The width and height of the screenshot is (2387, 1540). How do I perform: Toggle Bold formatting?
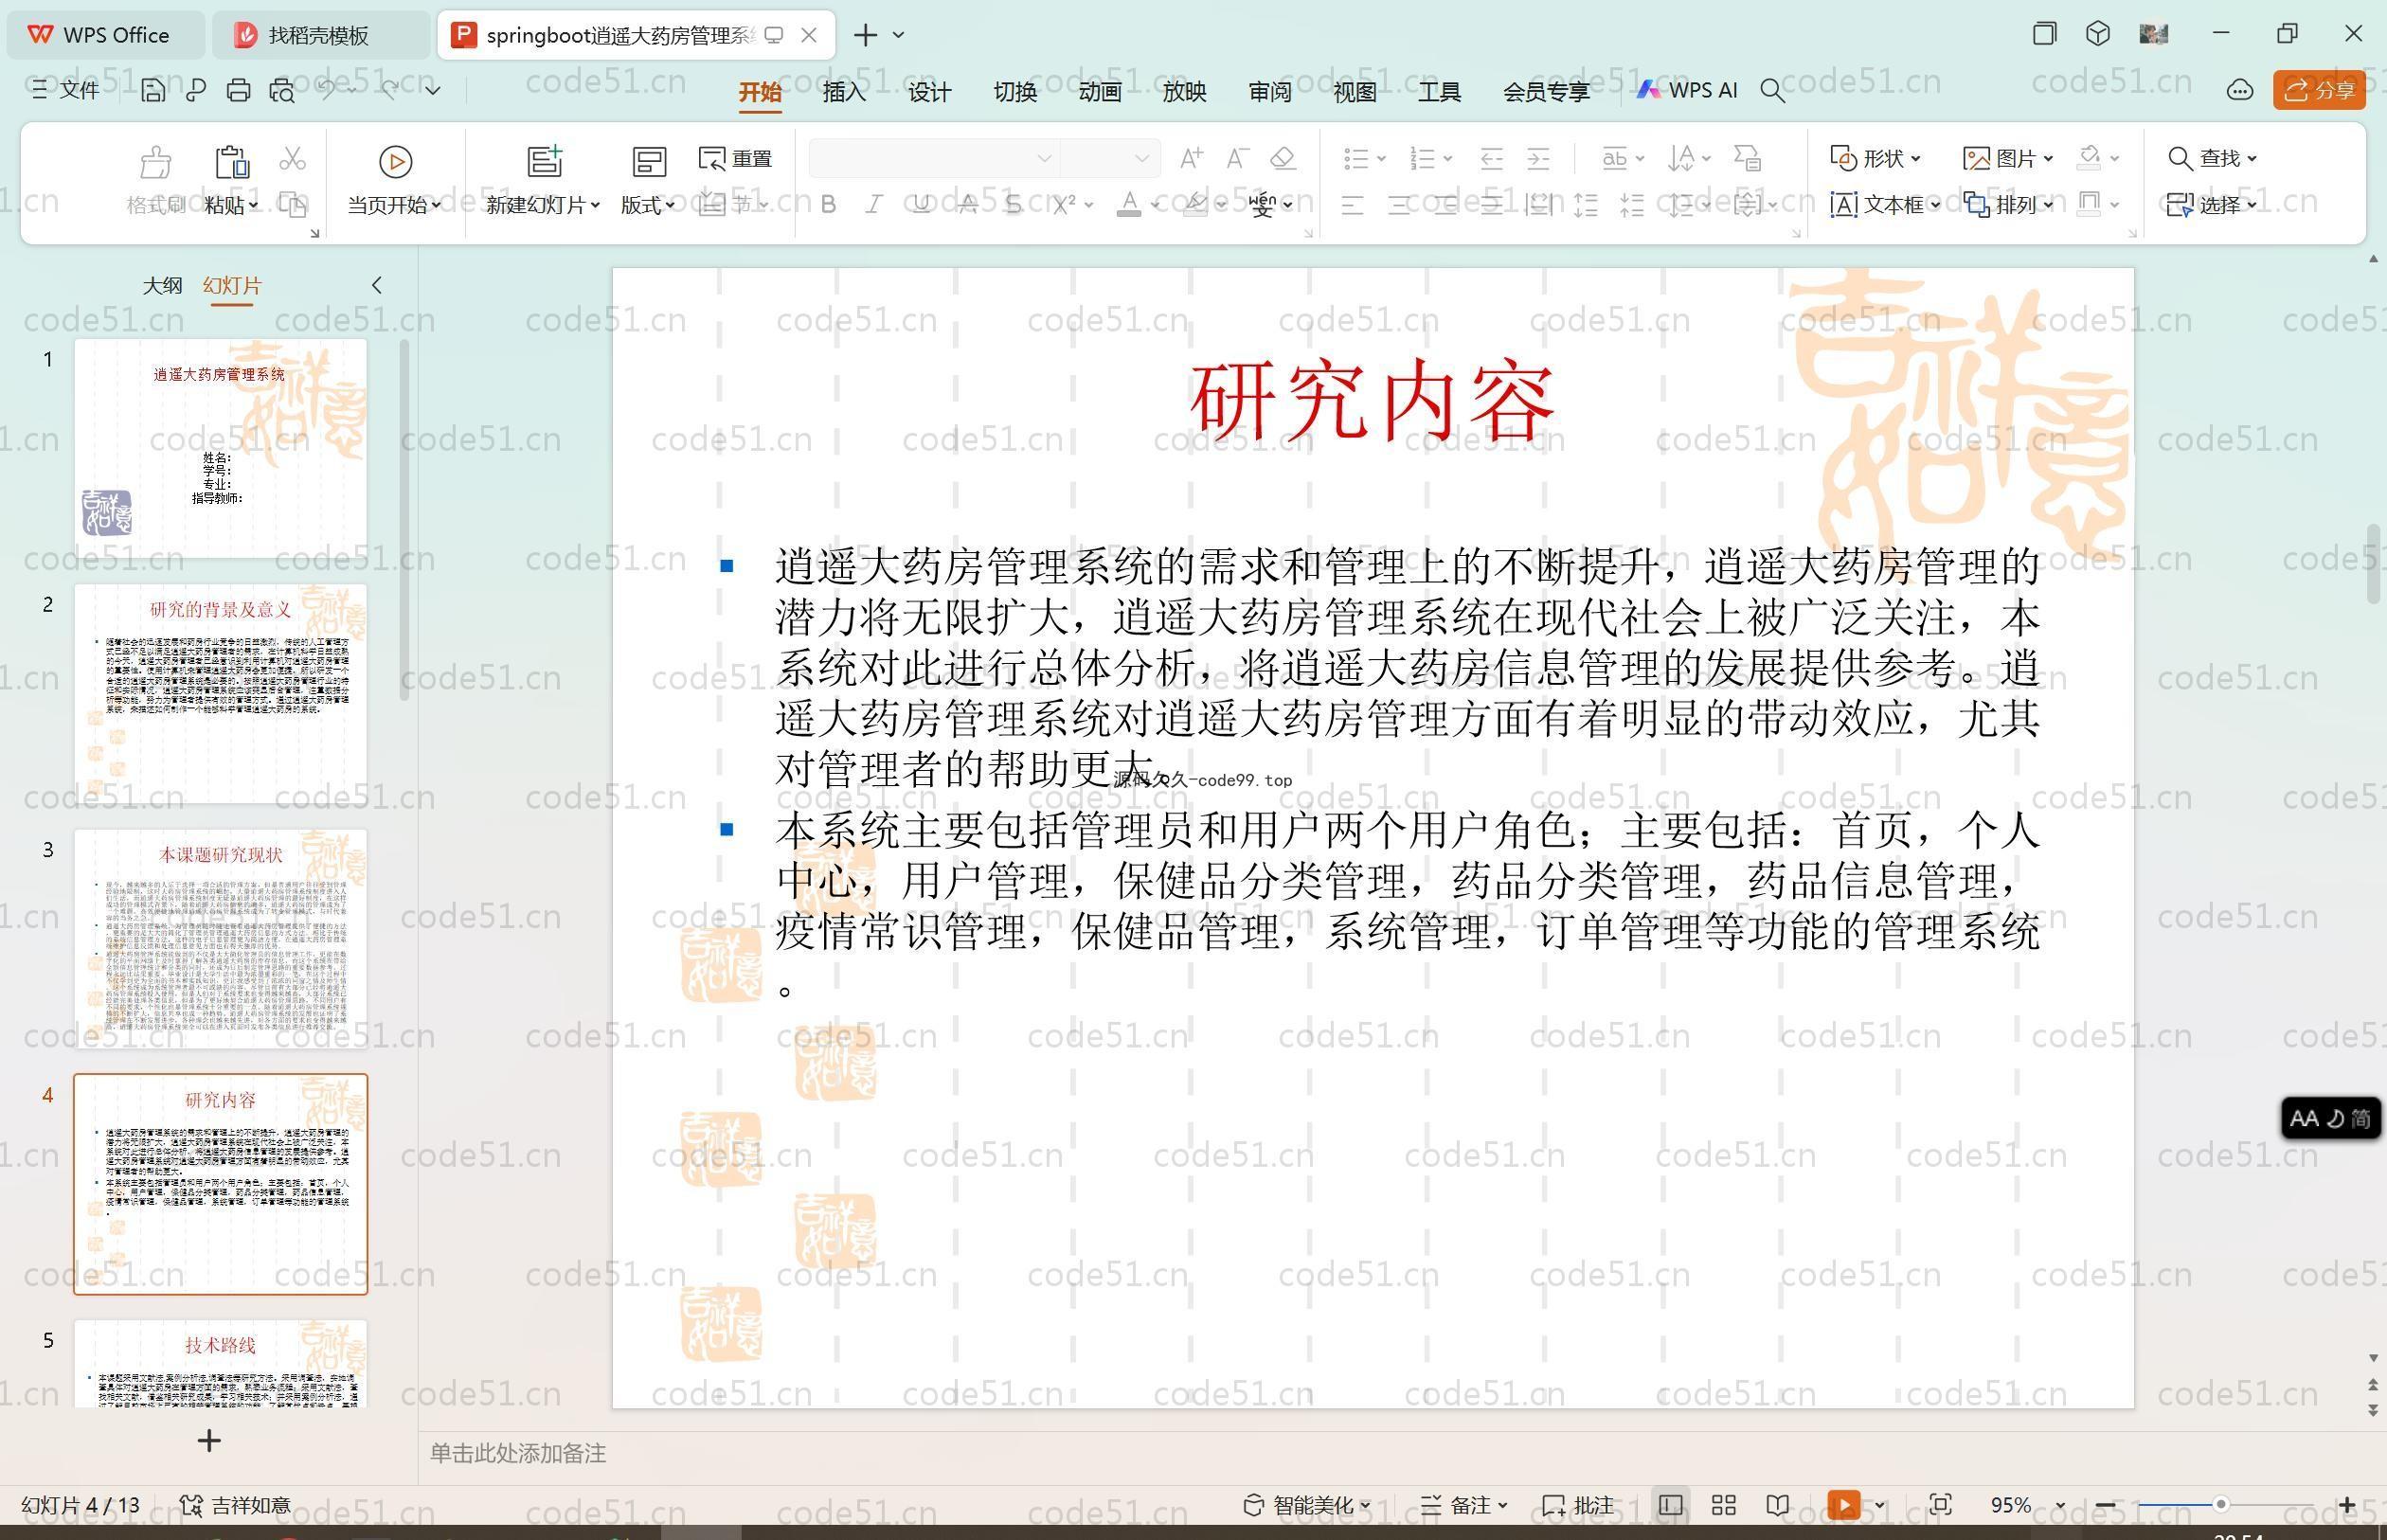coord(828,205)
